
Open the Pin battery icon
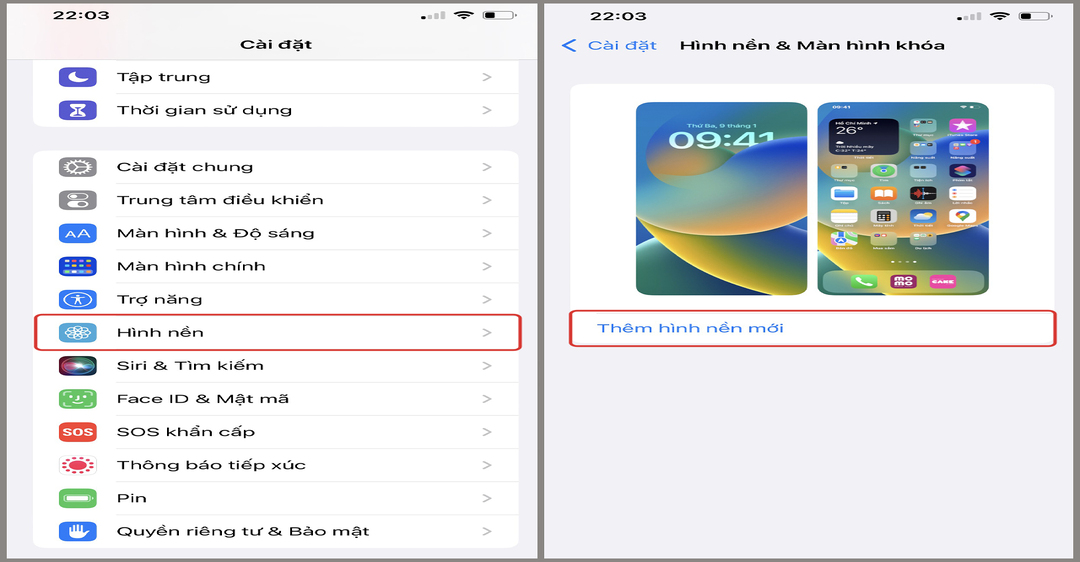77,498
